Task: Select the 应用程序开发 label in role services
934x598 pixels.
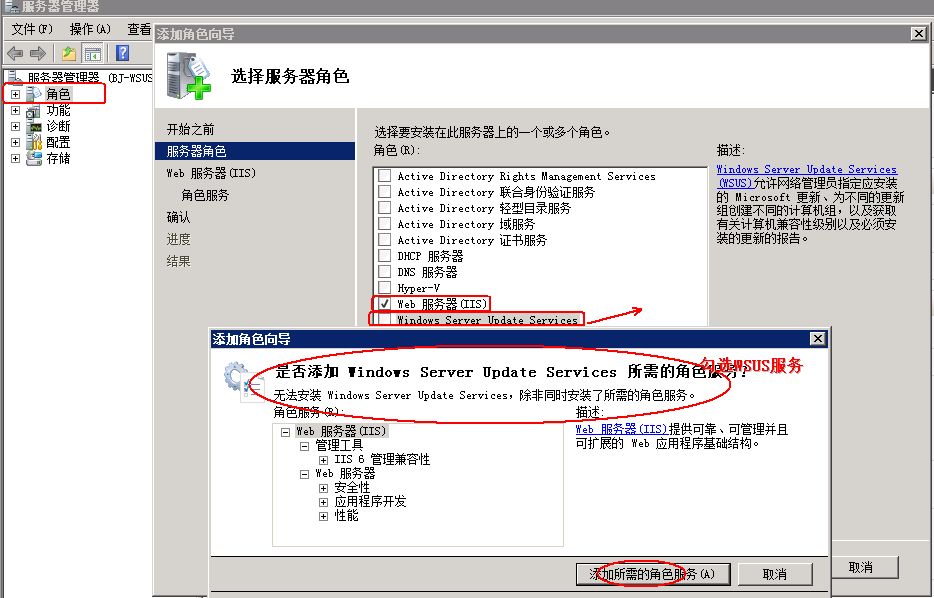Action: [370, 502]
